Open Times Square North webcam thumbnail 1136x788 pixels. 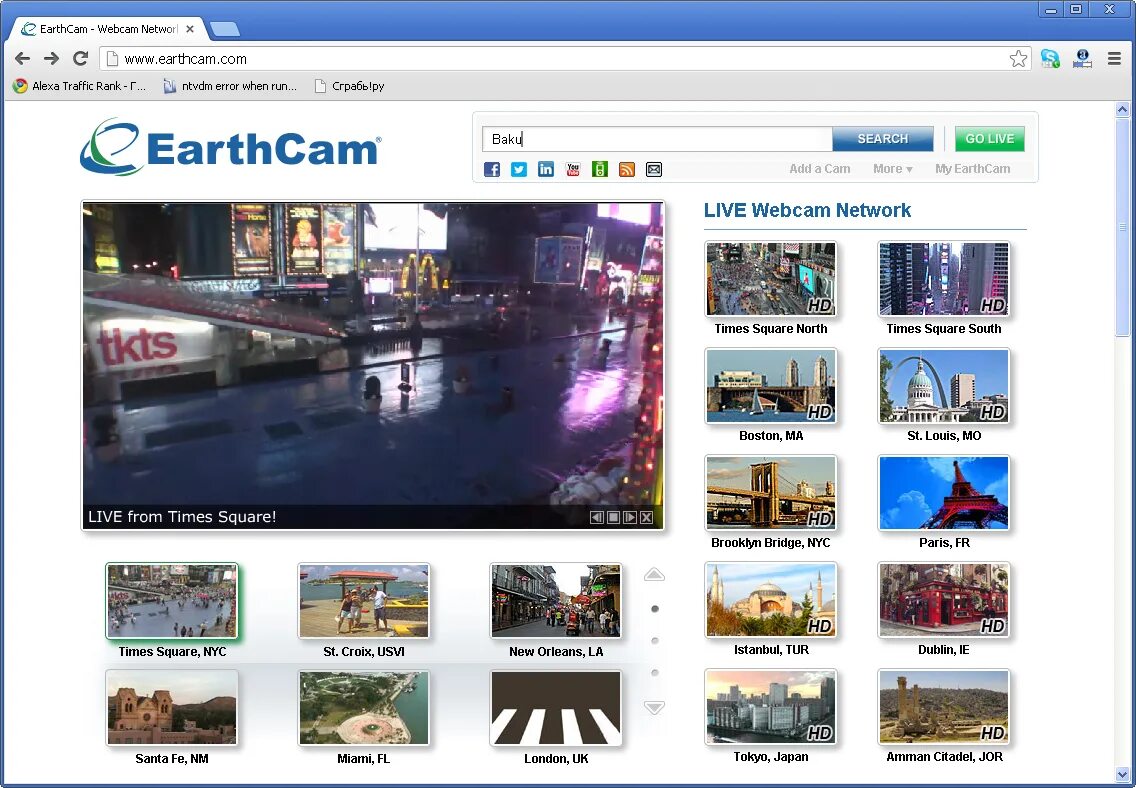[771, 280]
